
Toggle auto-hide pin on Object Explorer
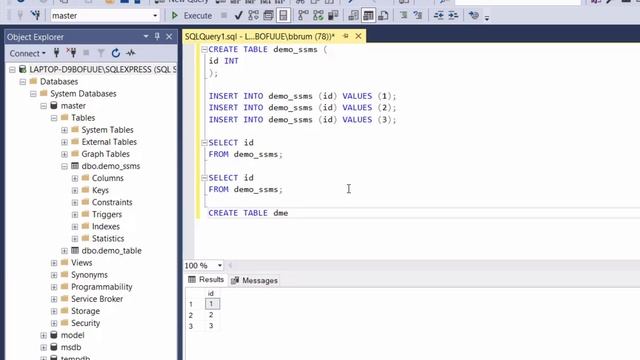[157, 37]
